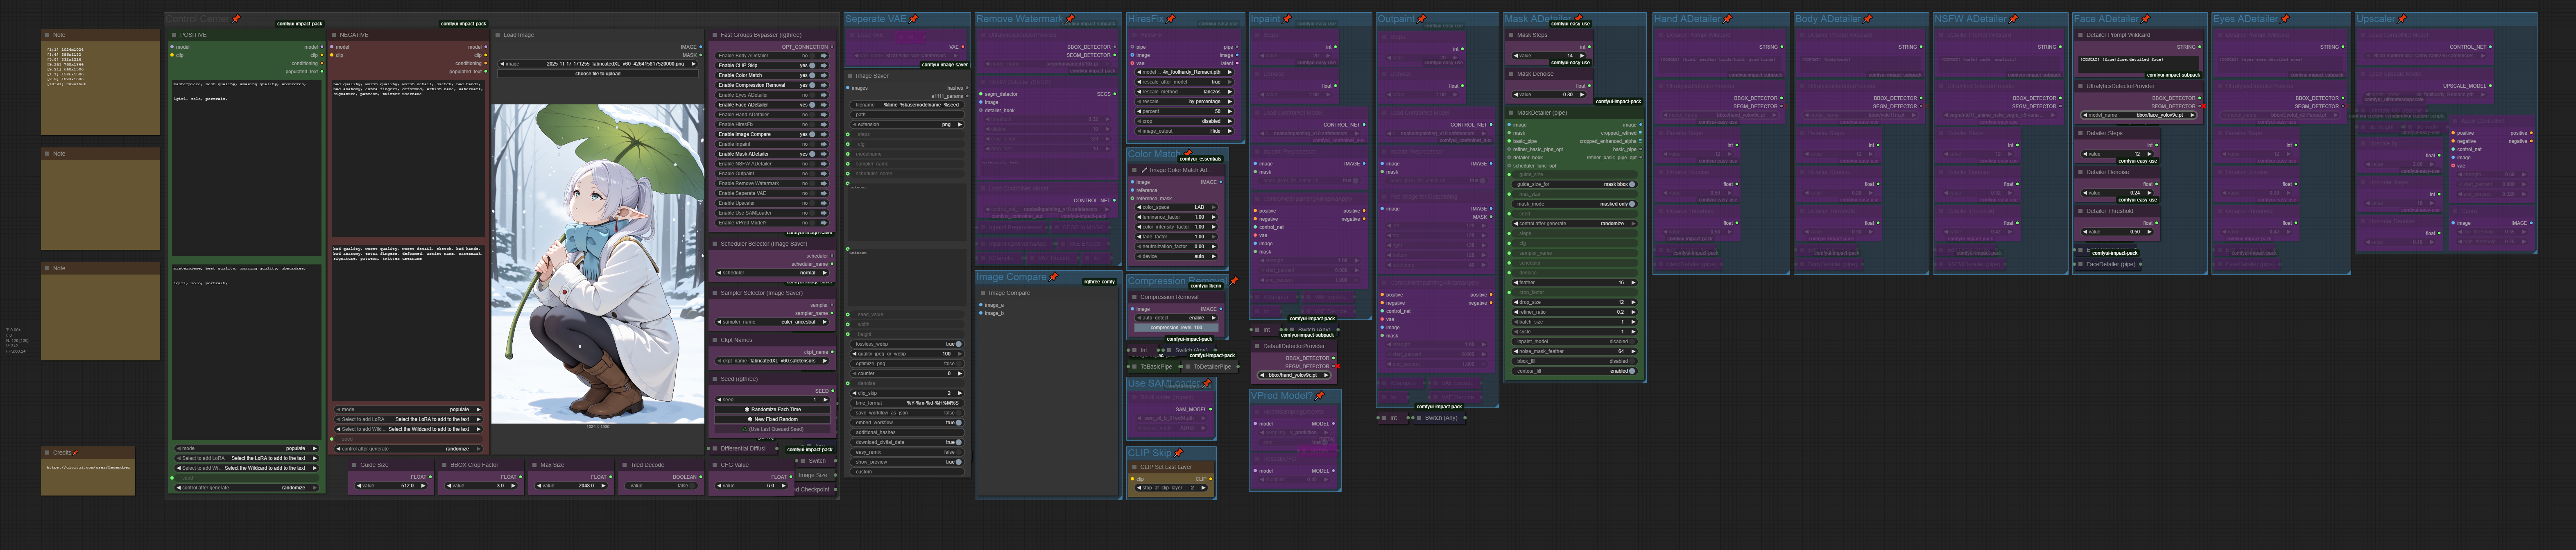Click the go-to arrow for Enable Upscaler
2576x550 pixels.
point(824,203)
